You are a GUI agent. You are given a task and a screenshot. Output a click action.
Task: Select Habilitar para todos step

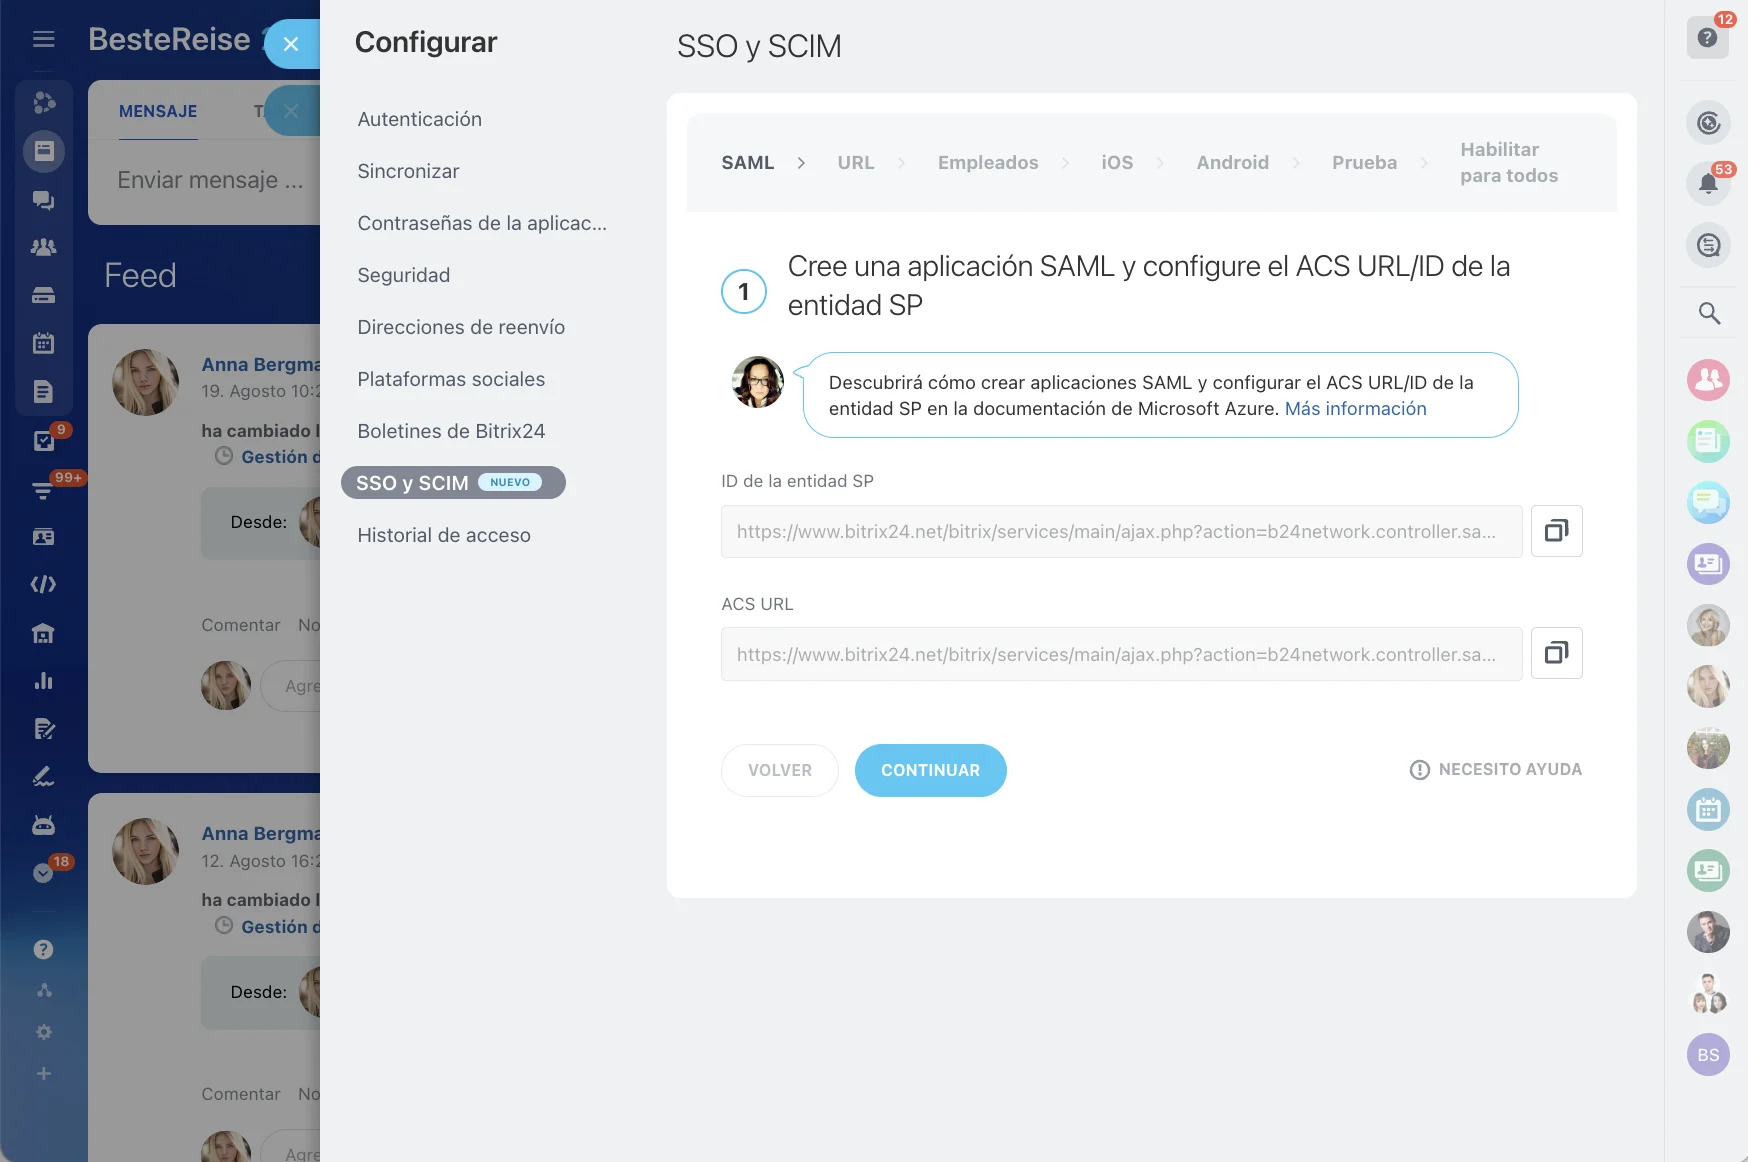pos(1508,163)
